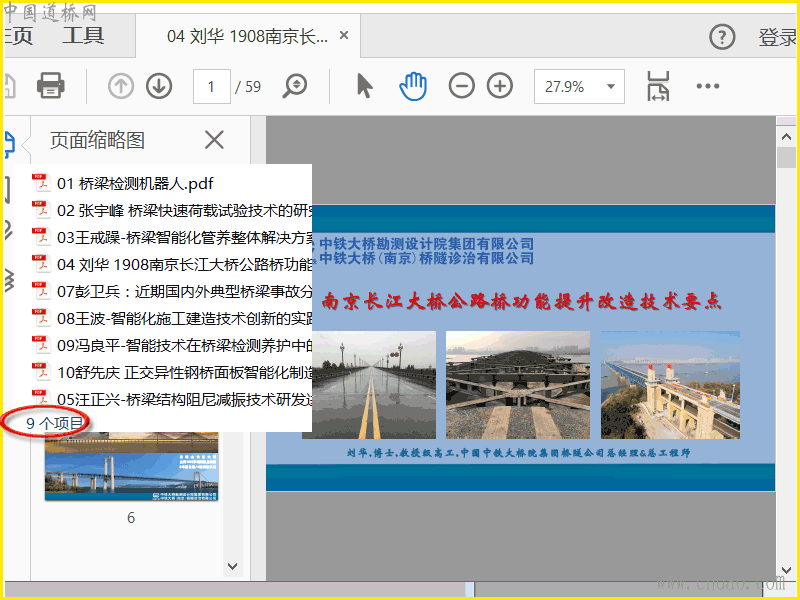Click the page number input field

point(211,86)
